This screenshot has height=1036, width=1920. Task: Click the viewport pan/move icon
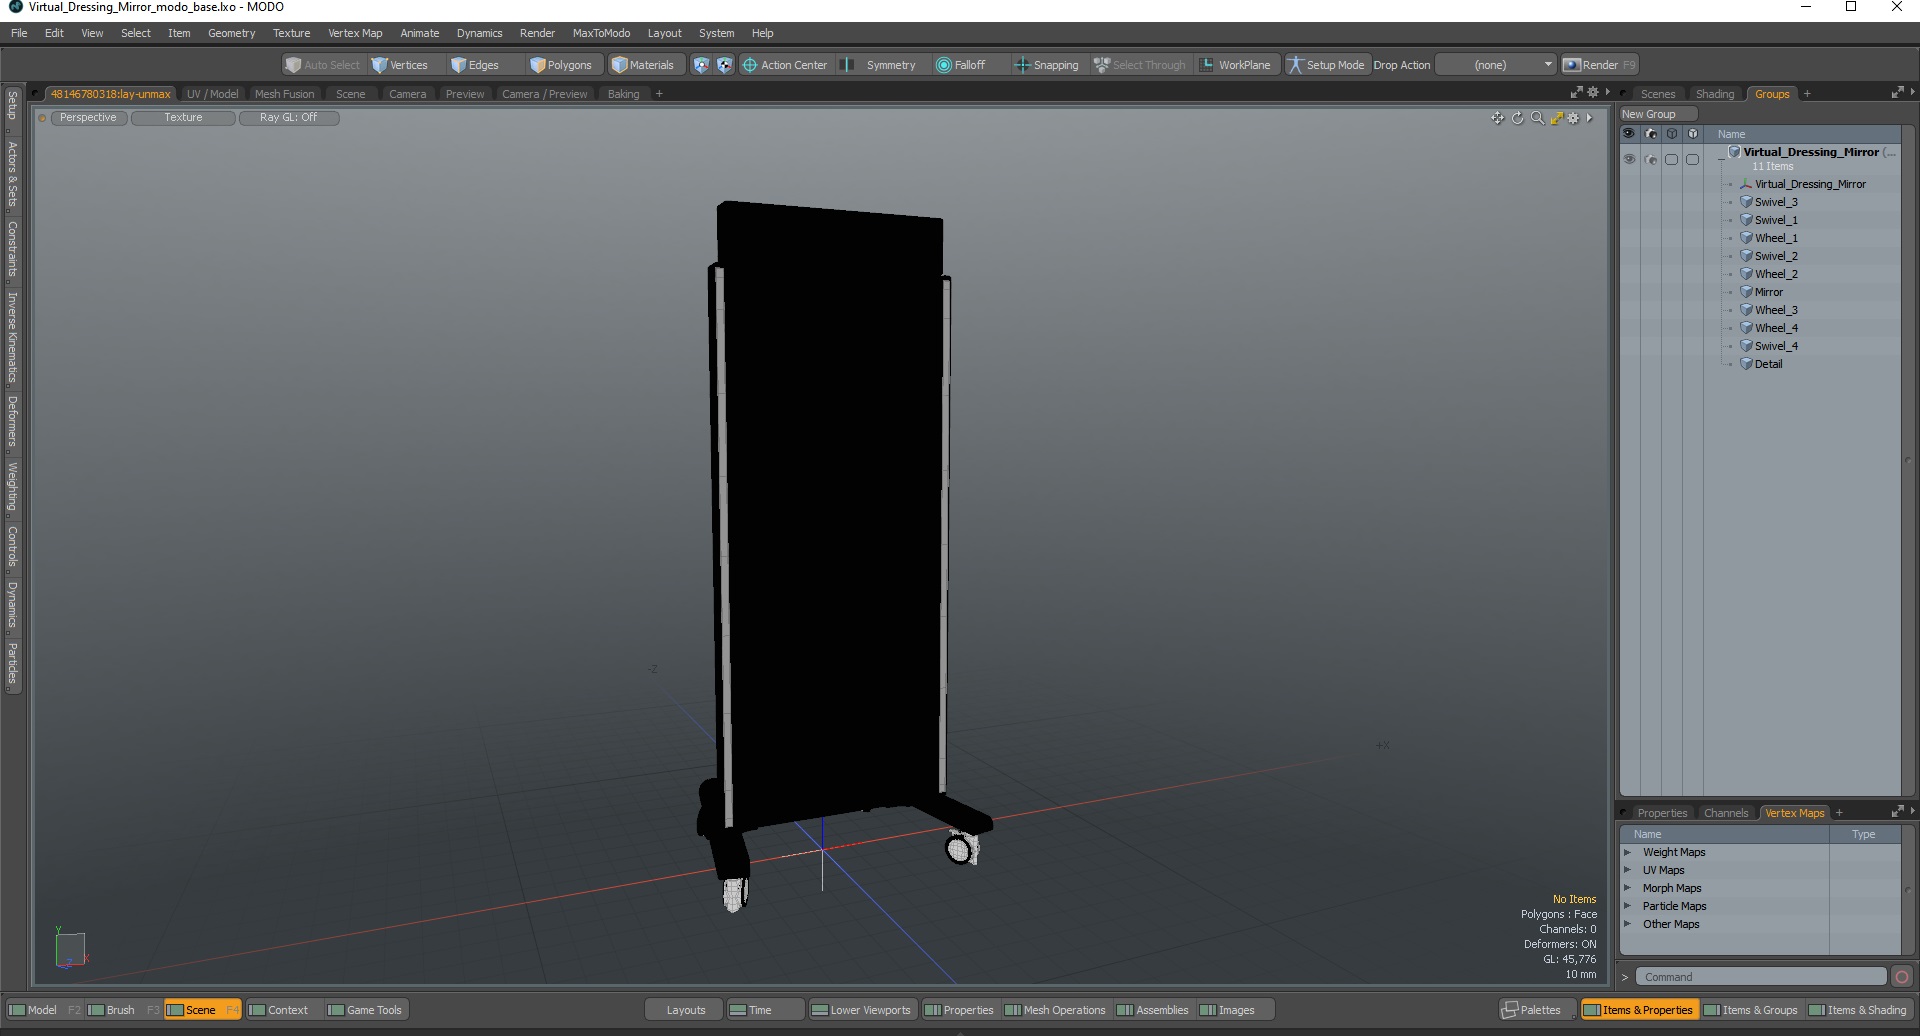1497,118
